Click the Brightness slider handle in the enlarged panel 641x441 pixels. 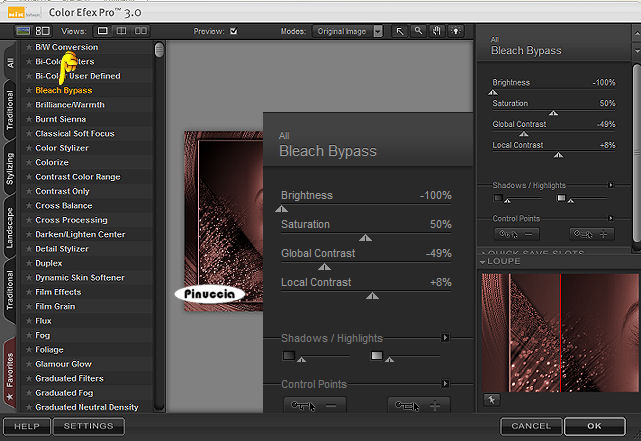coord(281,209)
